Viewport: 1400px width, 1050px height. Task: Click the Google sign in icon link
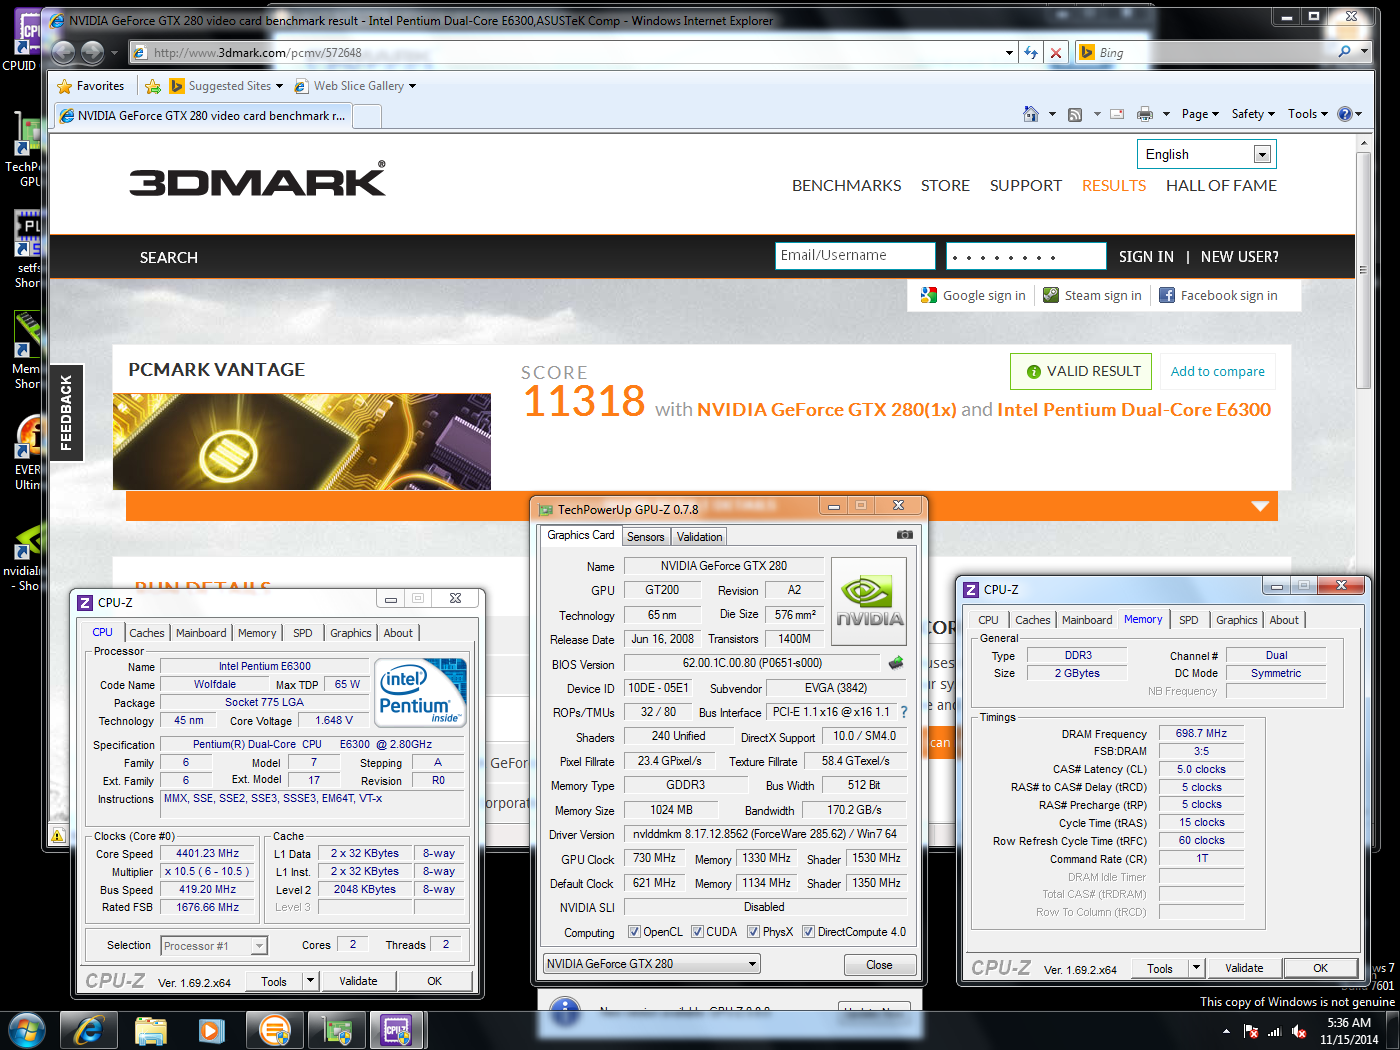point(973,295)
